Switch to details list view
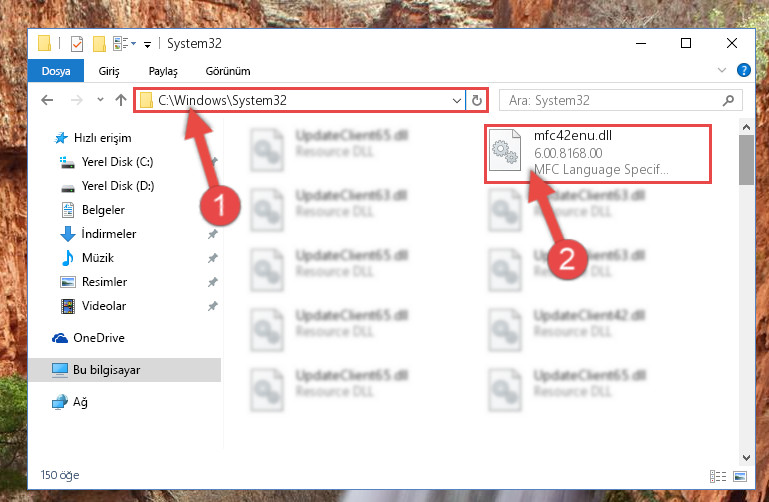Viewport: 769px width, 502px height. pyautogui.click(x=718, y=476)
